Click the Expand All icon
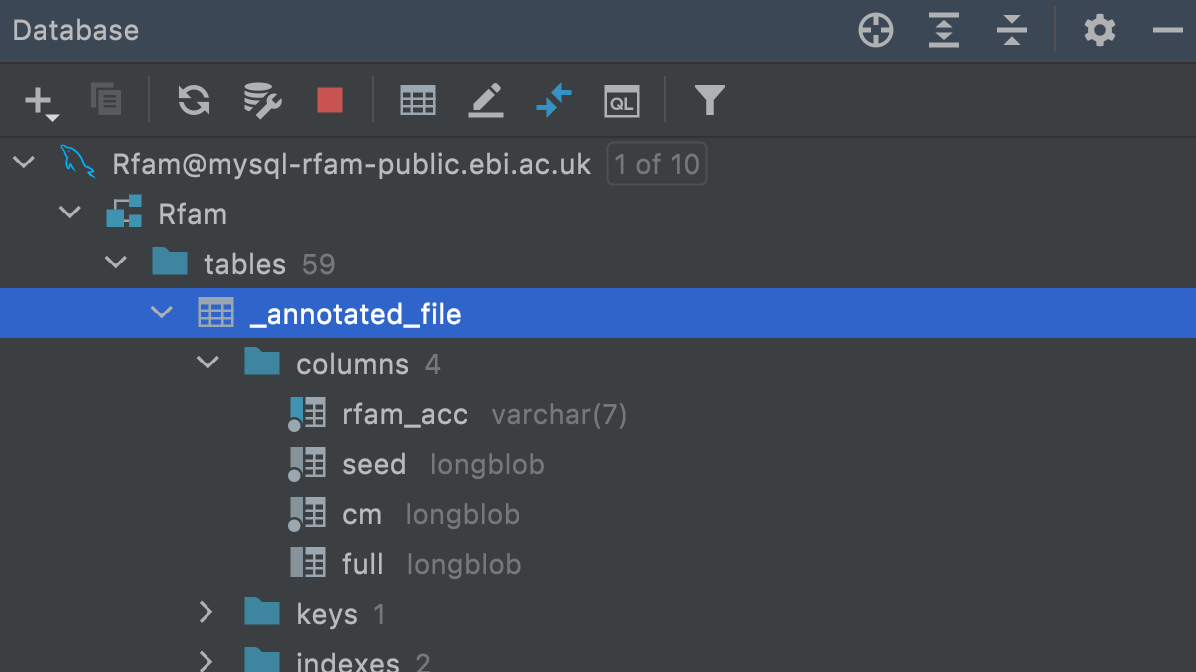Screen dimensions: 1196x672 944,31
